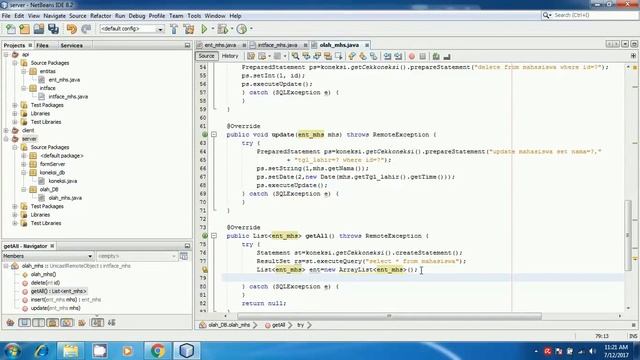
Task: Click the Stop Macro Recording icon
Action: [x=423, y=56]
